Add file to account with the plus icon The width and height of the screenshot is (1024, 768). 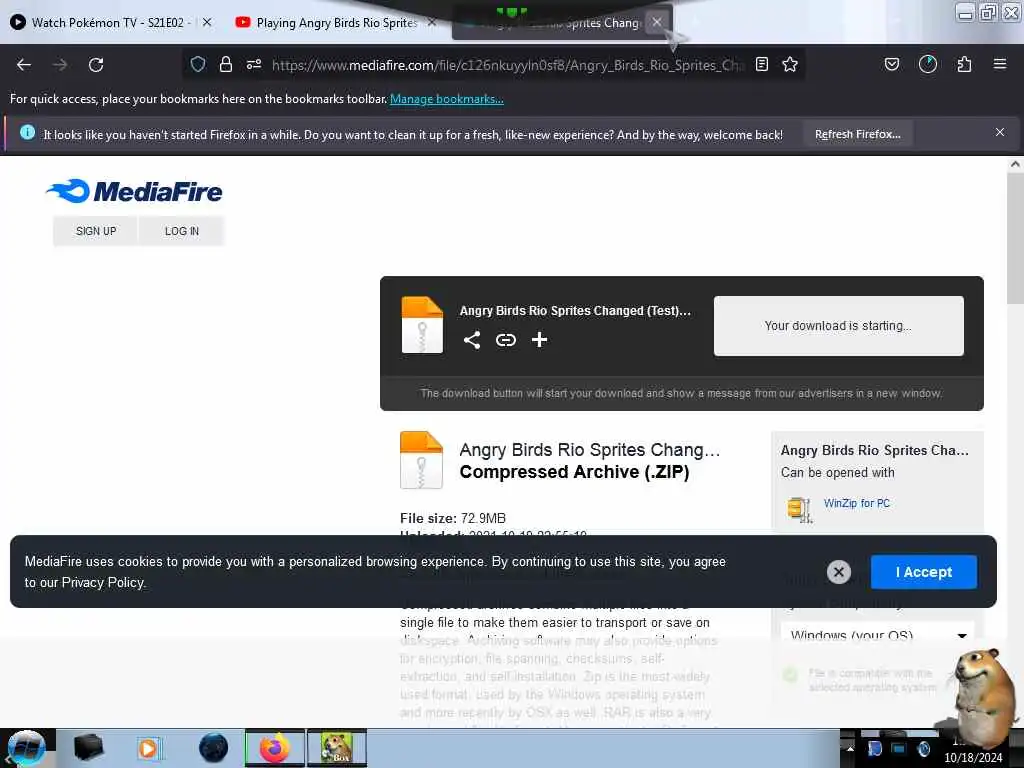539,340
